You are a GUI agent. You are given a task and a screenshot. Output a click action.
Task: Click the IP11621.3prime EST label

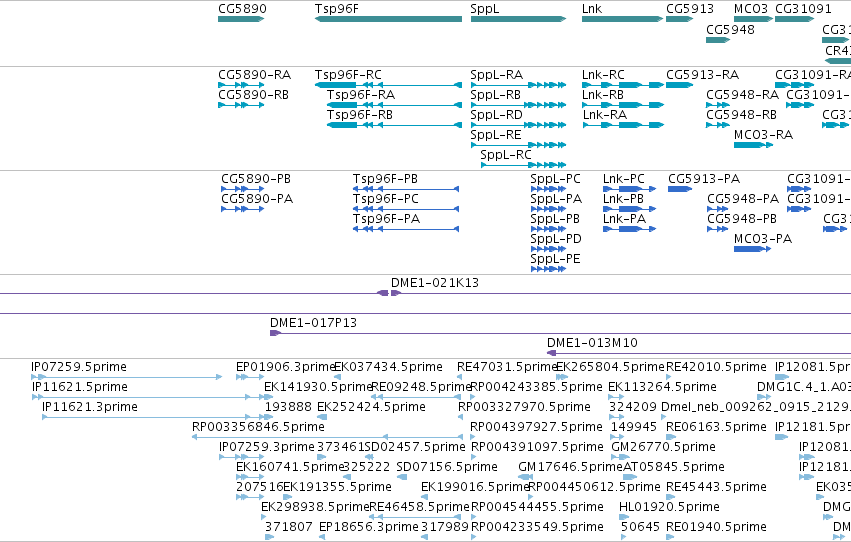90,407
